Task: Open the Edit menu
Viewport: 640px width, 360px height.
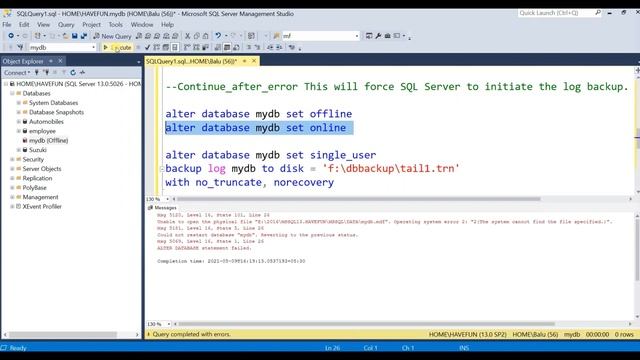Action: point(24,24)
